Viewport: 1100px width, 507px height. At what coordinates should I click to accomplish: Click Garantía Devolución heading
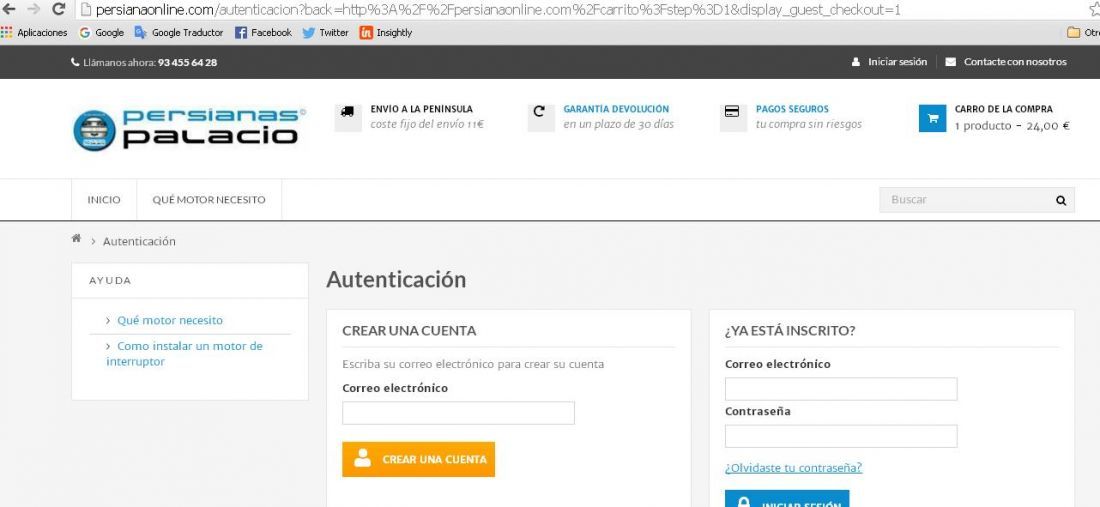pyautogui.click(x=616, y=109)
